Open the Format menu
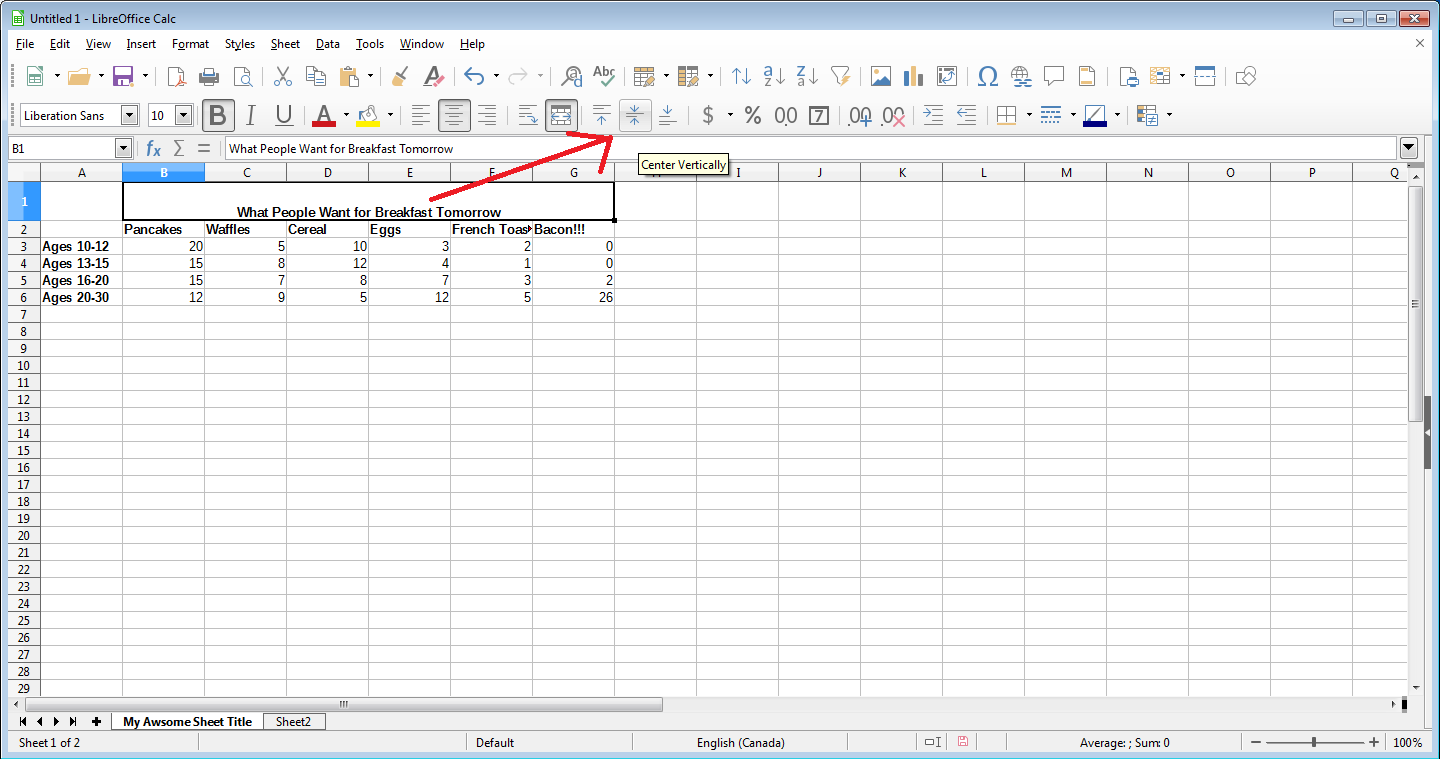This screenshot has height=759, width=1440. (190, 44)
